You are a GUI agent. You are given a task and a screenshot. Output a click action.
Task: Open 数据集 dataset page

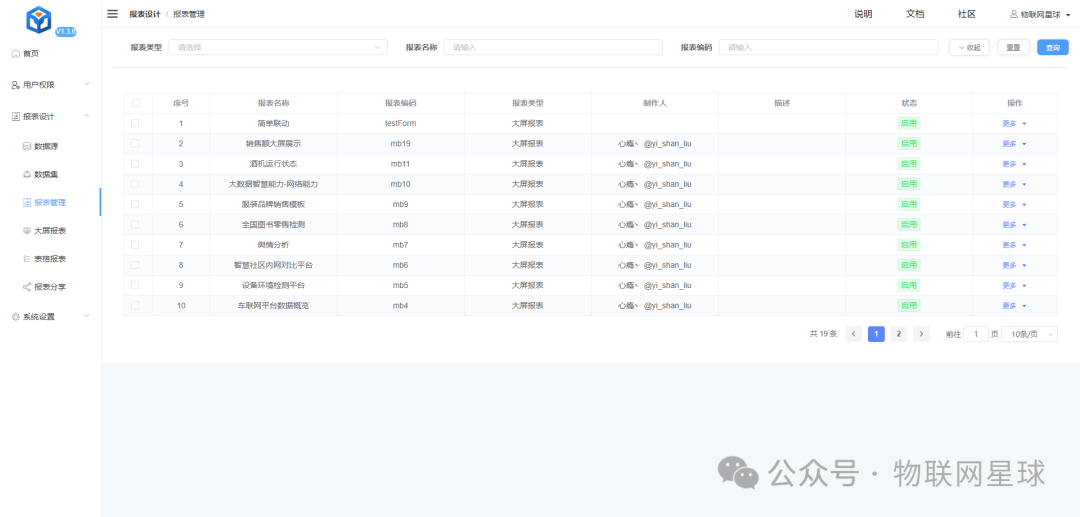[46, 174]
